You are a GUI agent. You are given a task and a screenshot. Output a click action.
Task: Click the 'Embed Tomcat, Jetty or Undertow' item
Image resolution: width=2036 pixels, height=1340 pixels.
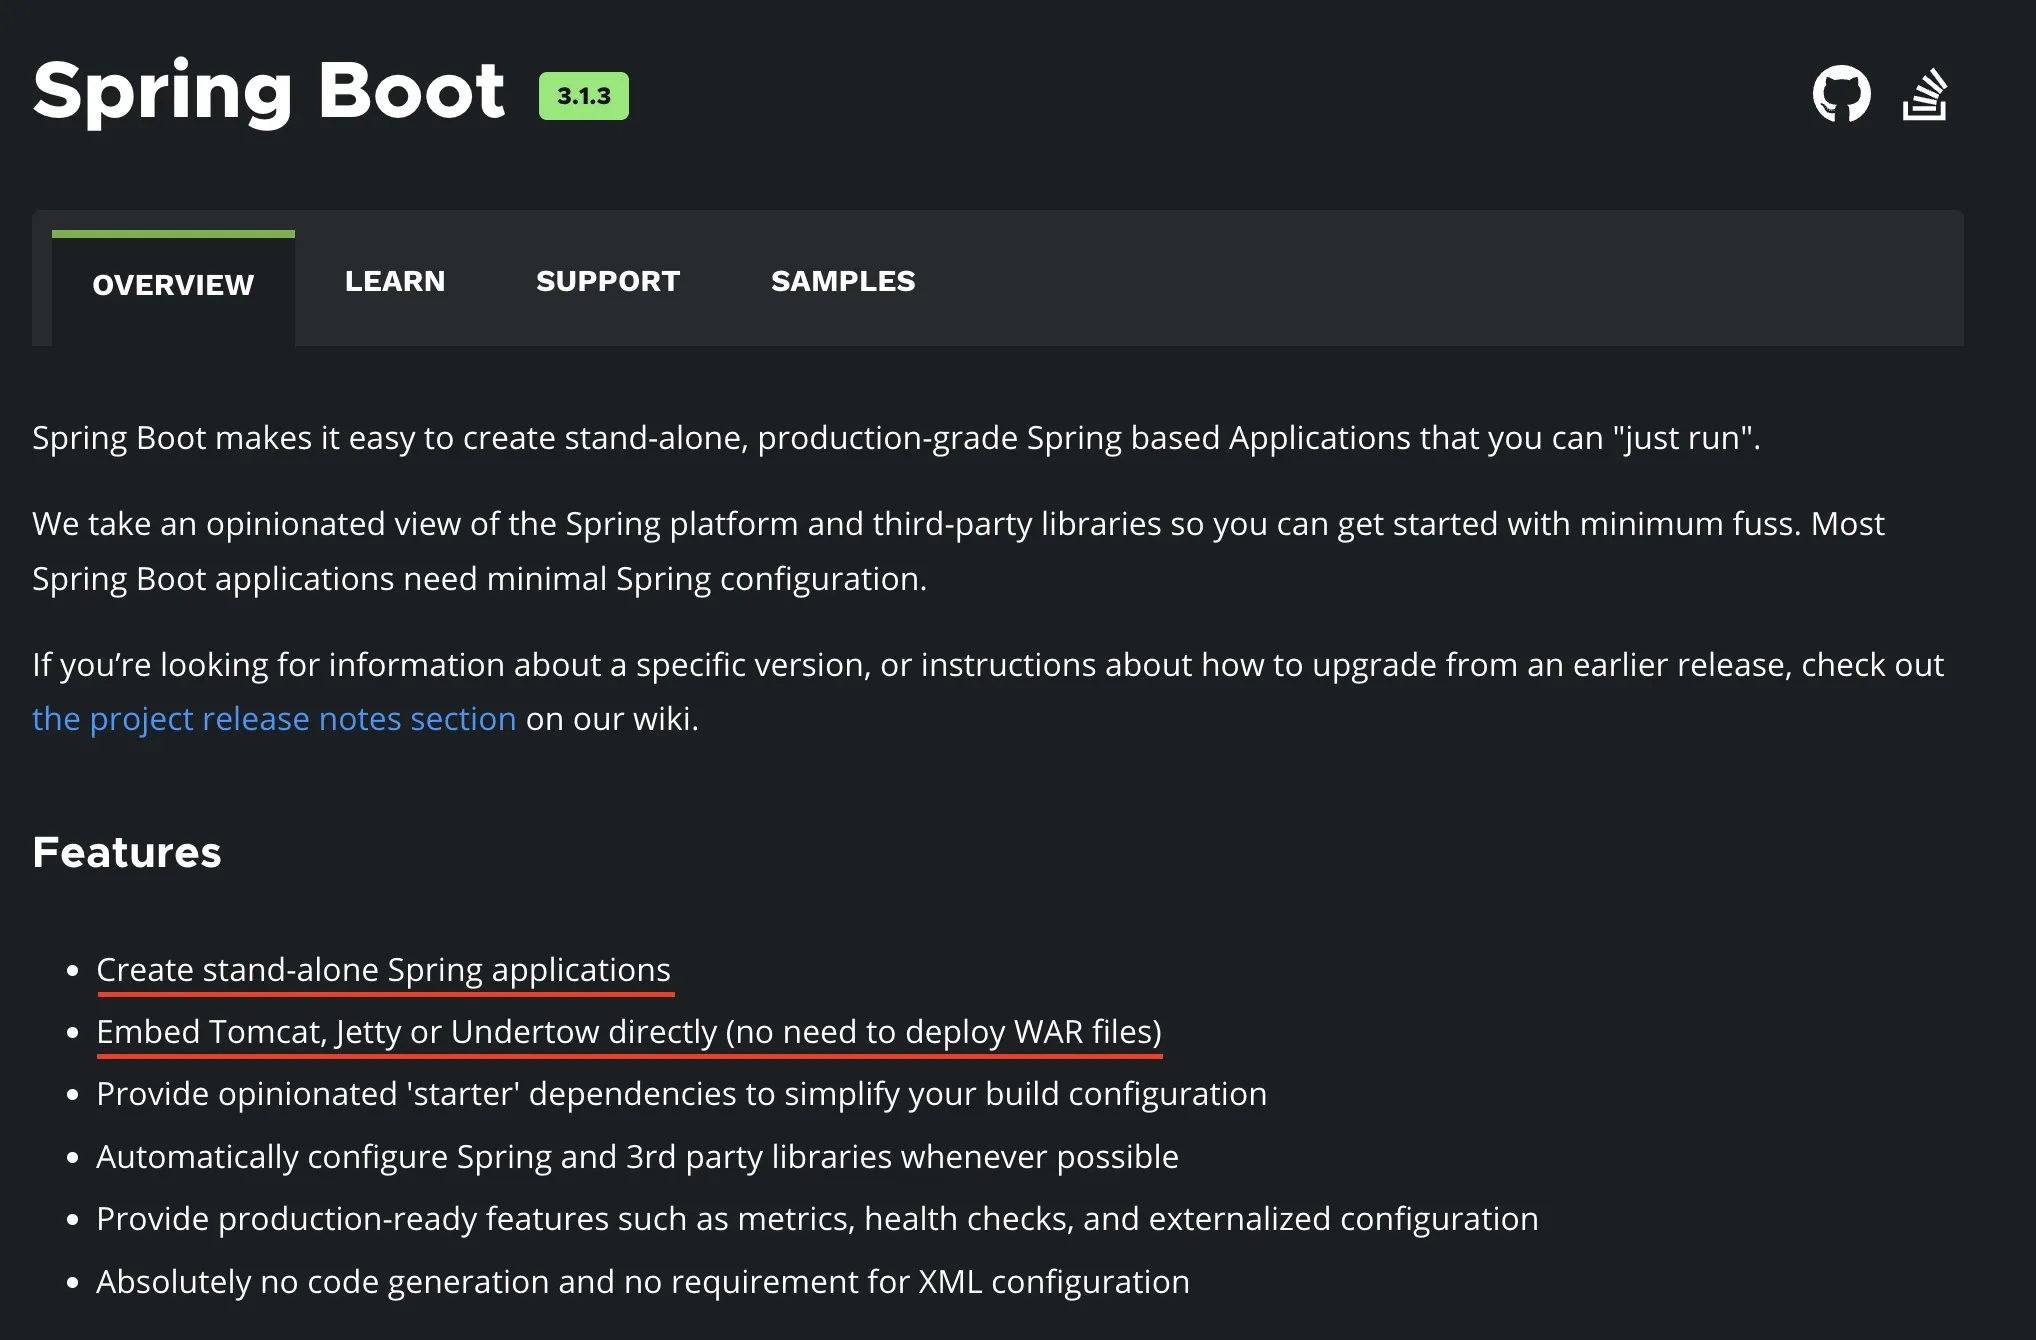click(629, 1032)
